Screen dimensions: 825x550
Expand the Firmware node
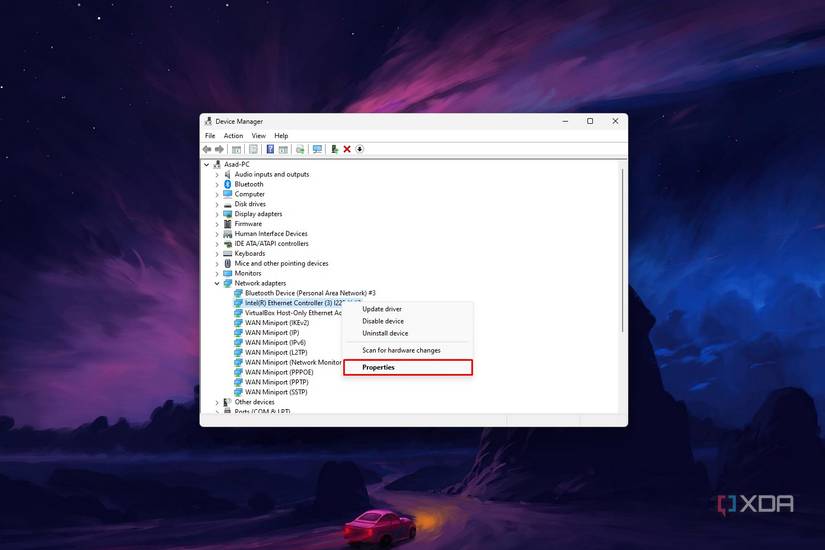[217, 224]
